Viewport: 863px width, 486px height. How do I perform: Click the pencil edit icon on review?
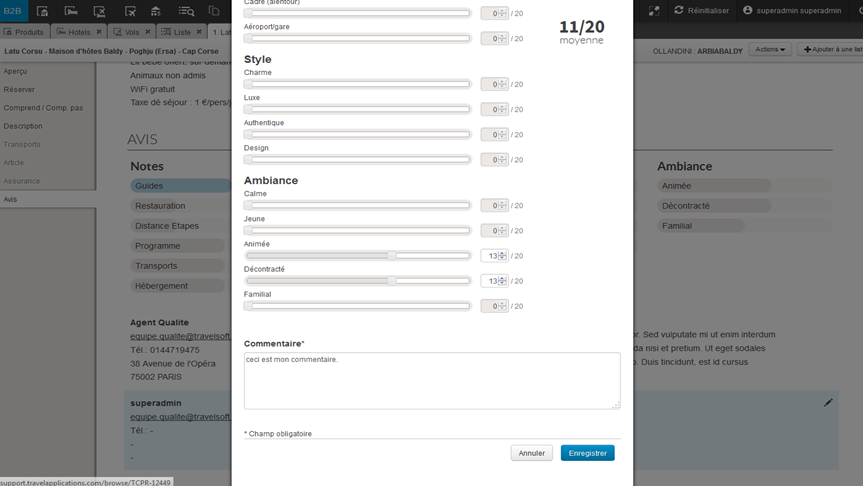828,403
